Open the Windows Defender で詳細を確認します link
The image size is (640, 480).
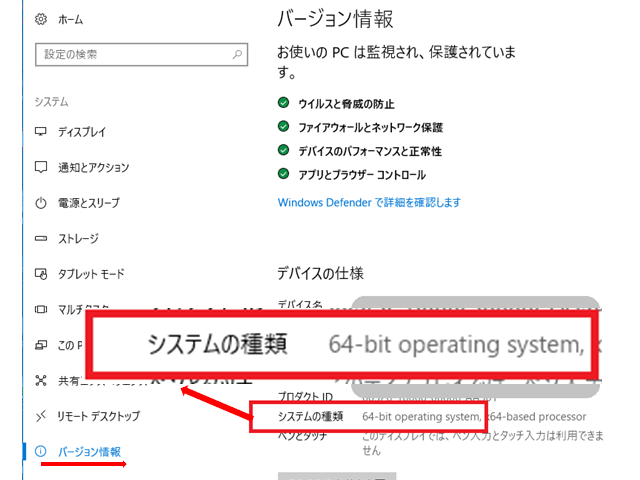[368, 202]
